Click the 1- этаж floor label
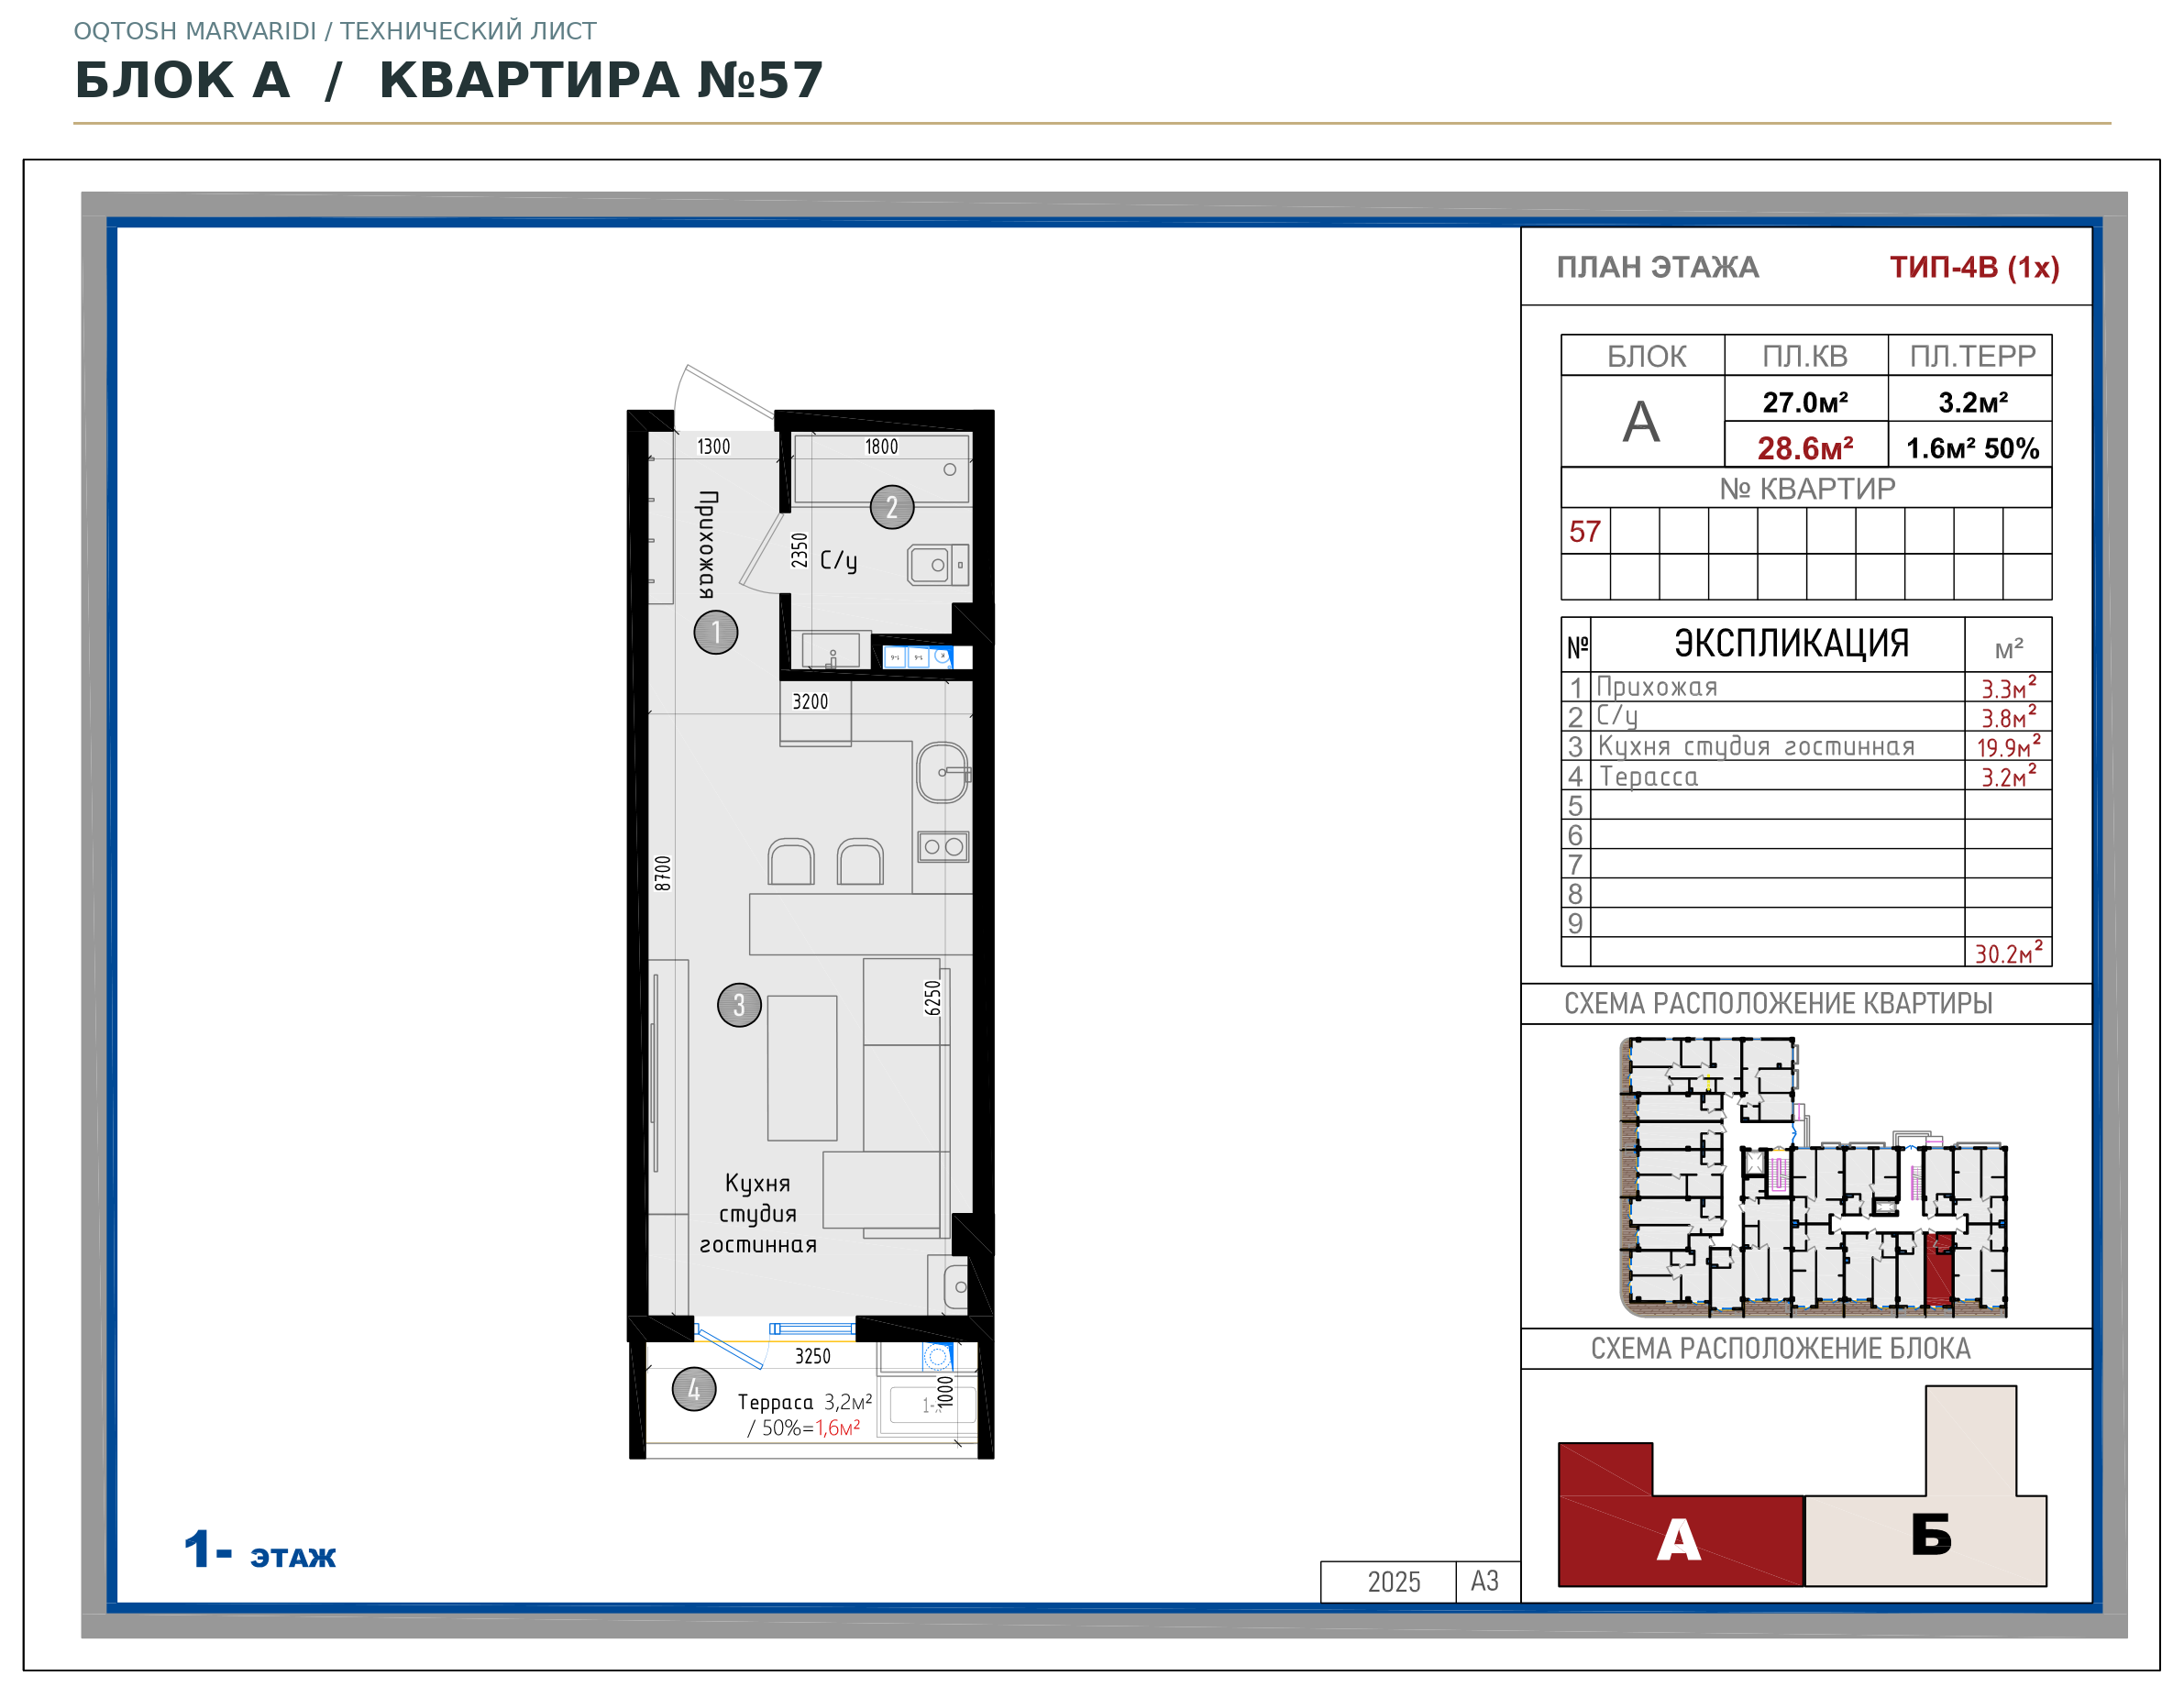 pyautogui.click(x=260, y=1550)
